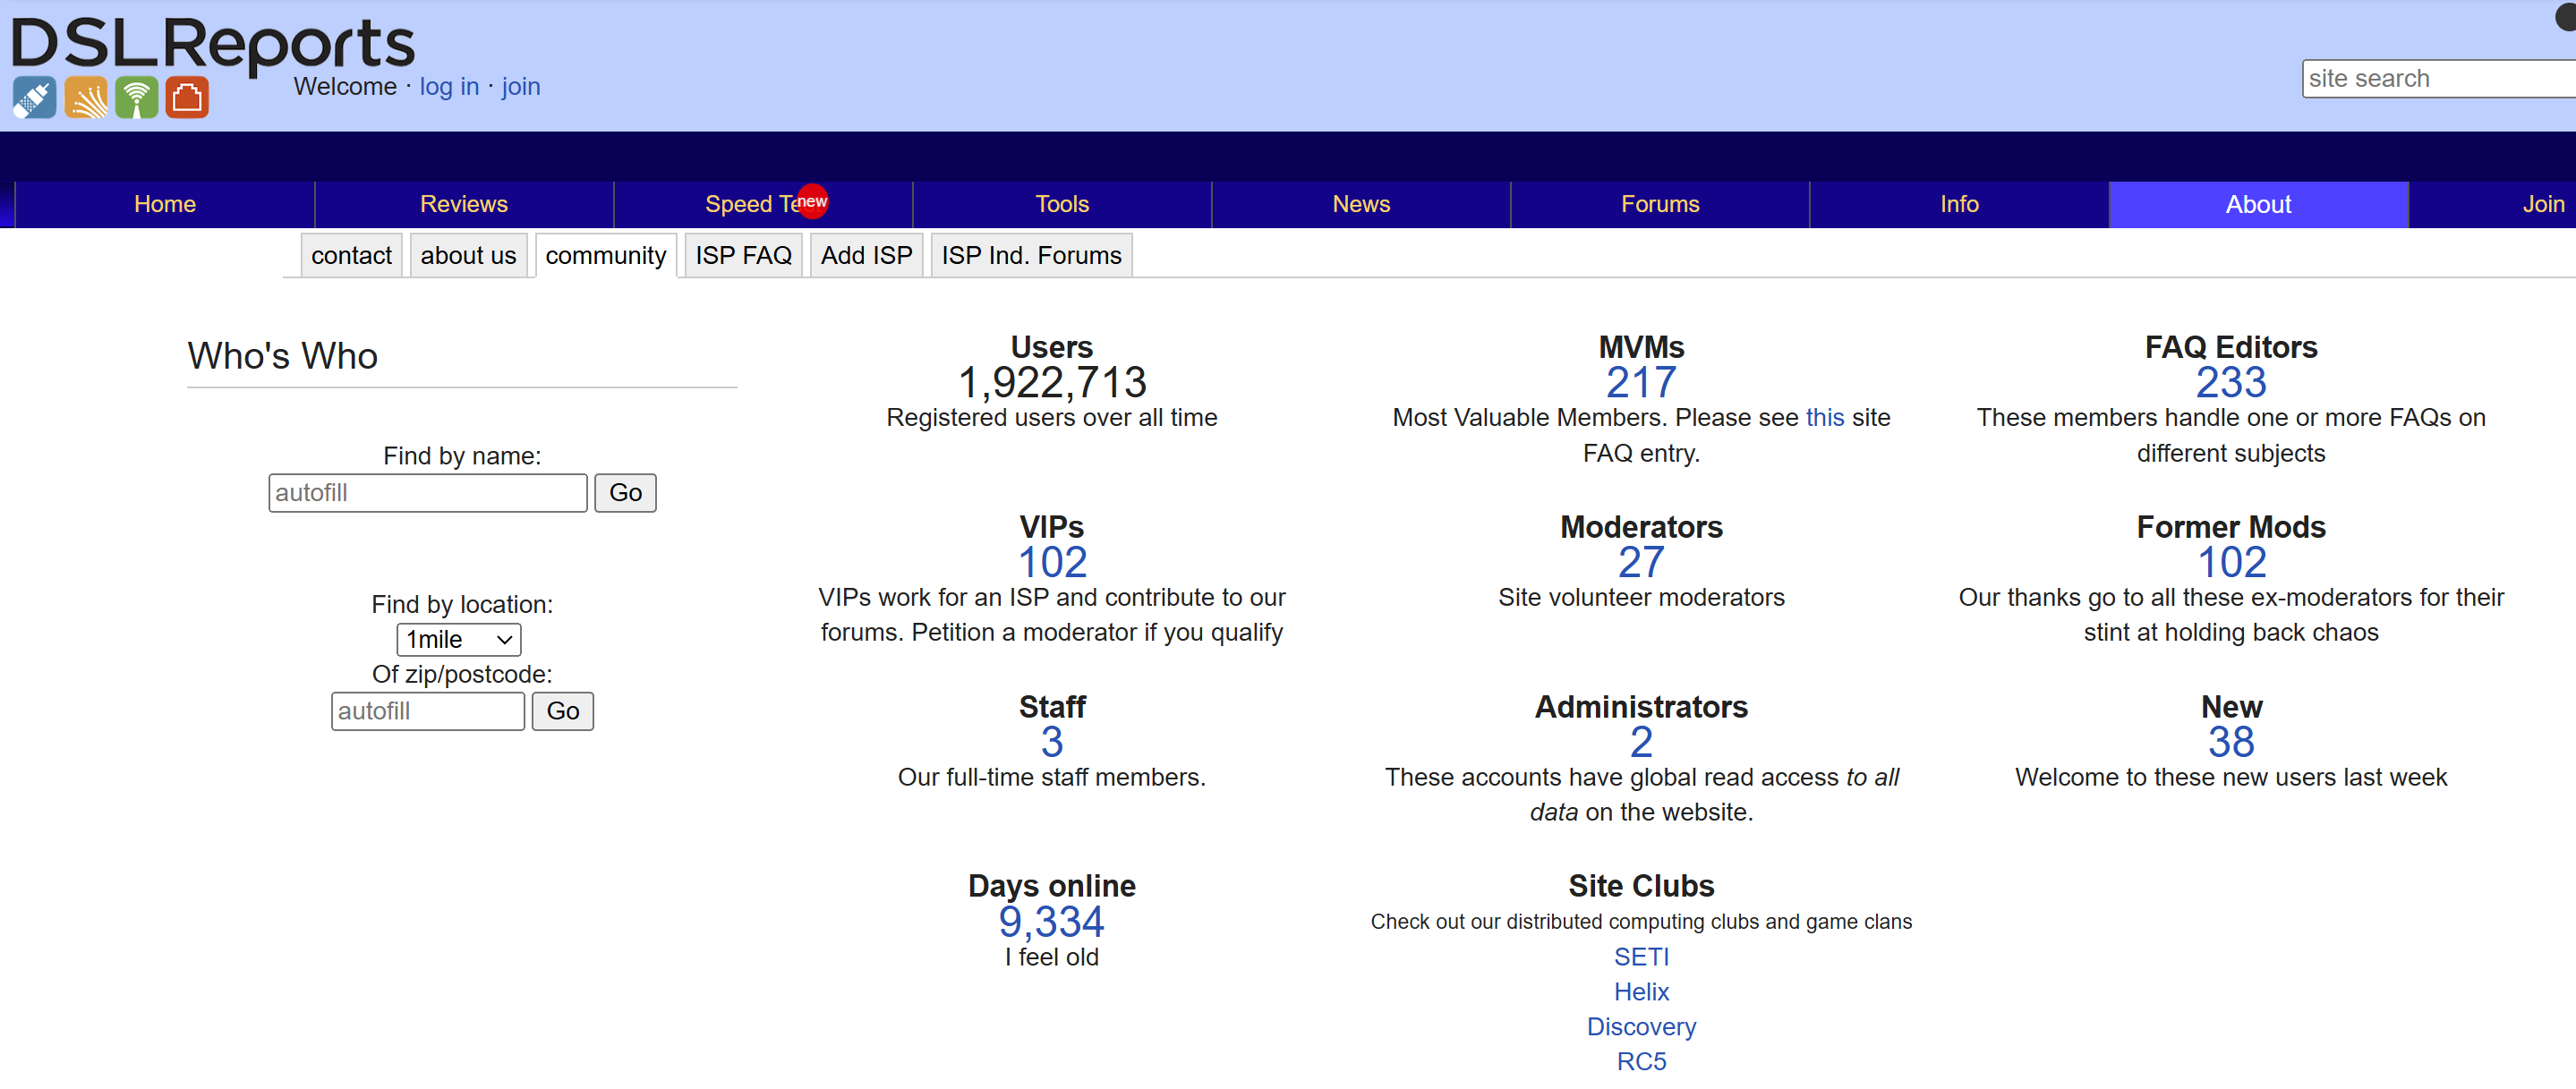Focus the zip/postcode input field
The image size is (2576, 1089).
[428, 711]
